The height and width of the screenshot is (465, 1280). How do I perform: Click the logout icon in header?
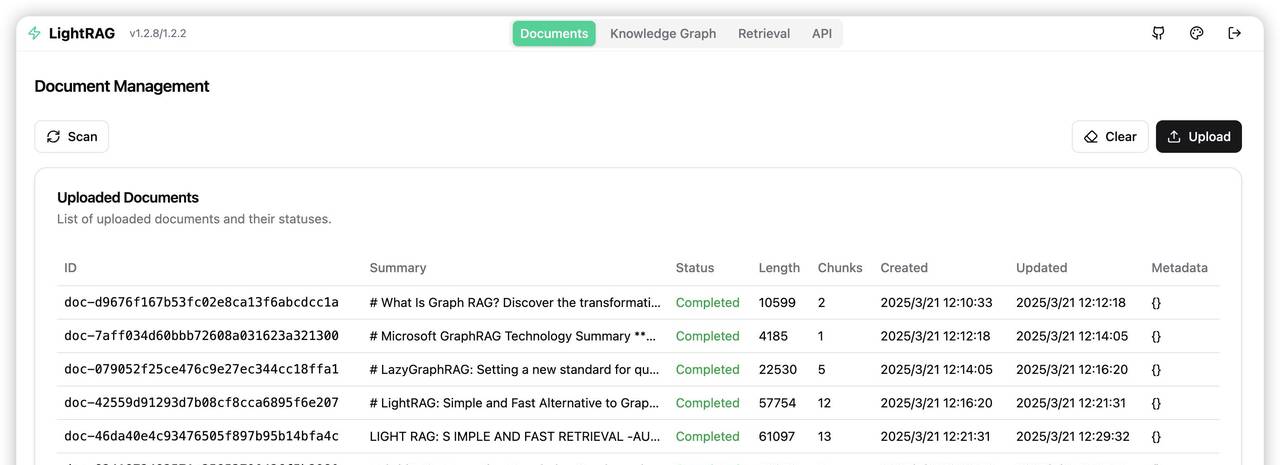(1234, 33)
